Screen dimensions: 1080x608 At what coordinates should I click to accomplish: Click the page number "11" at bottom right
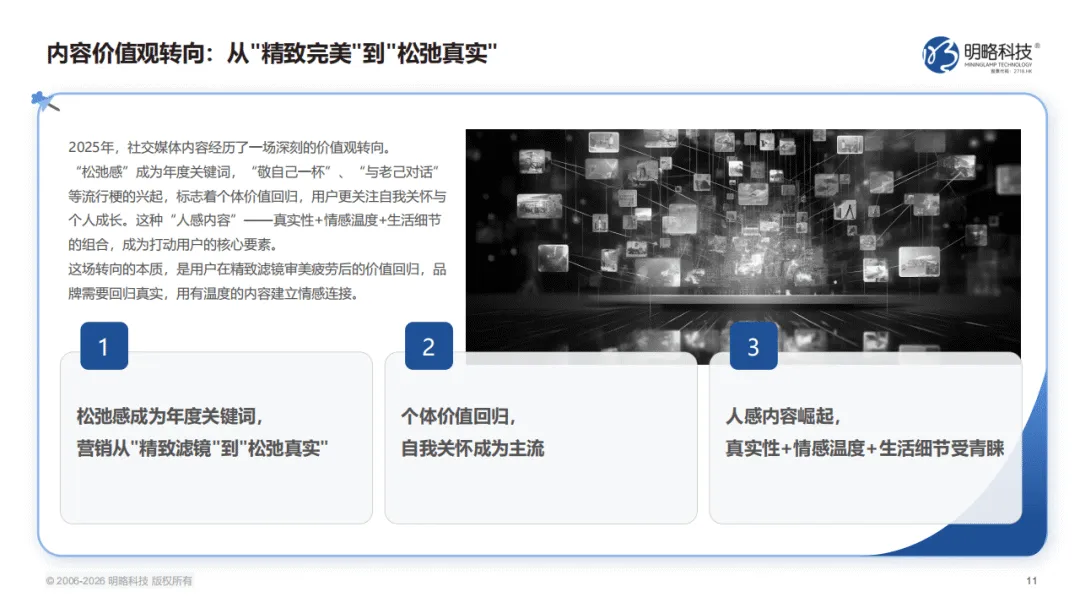1033,578
